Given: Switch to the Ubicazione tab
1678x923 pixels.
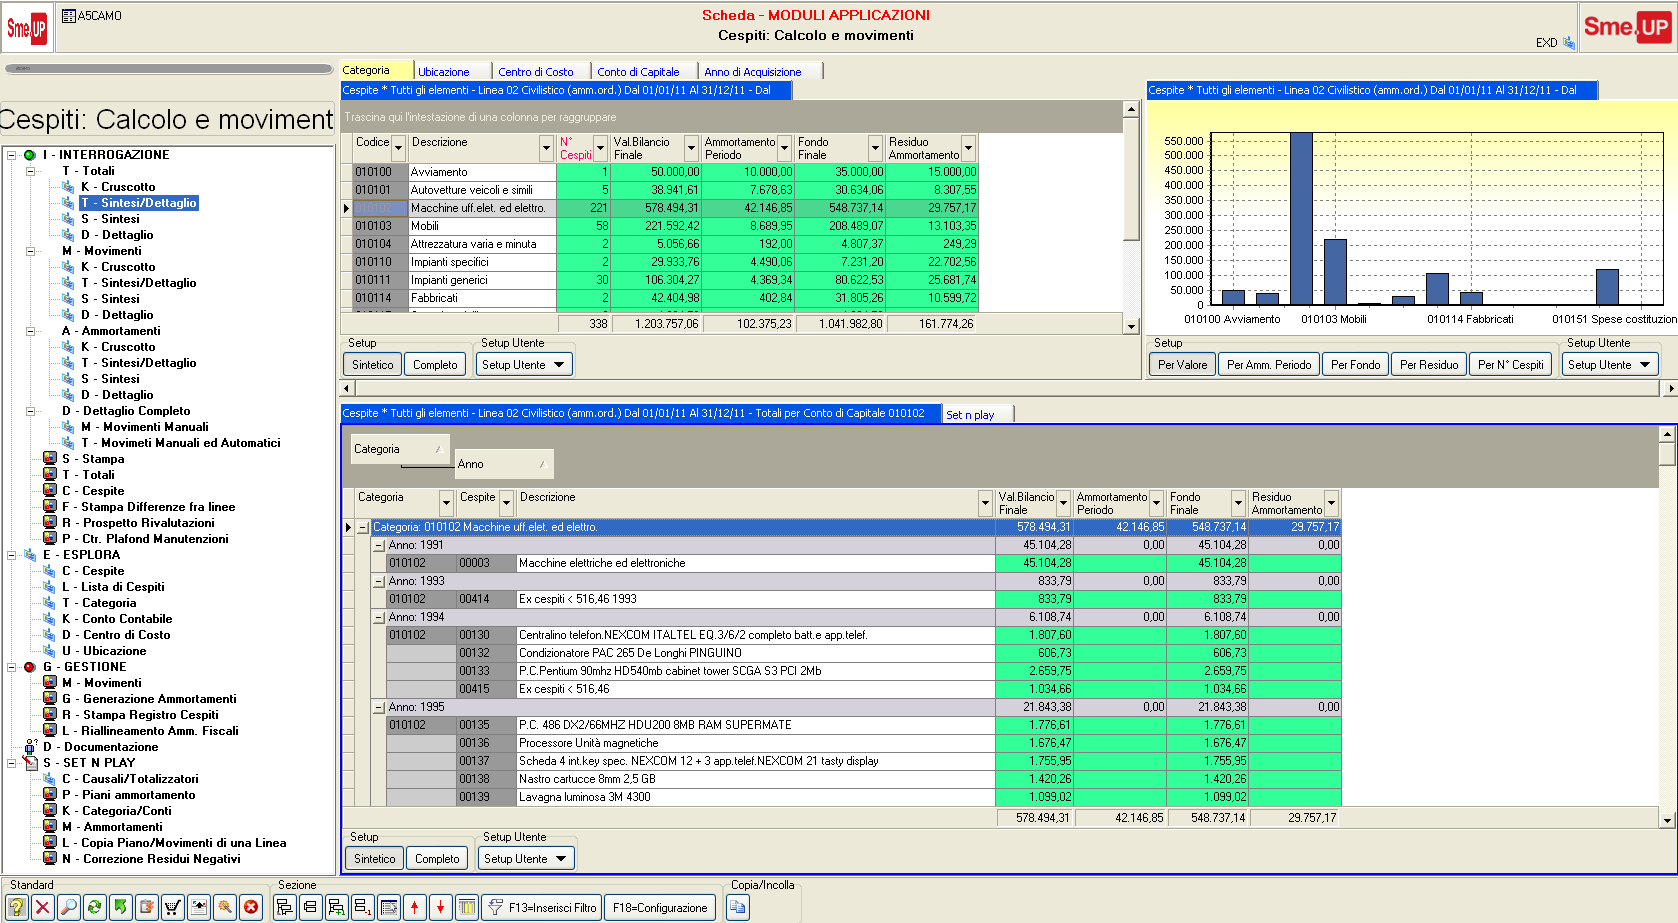Looking at the screenshot, I should (x=444, y=72).
